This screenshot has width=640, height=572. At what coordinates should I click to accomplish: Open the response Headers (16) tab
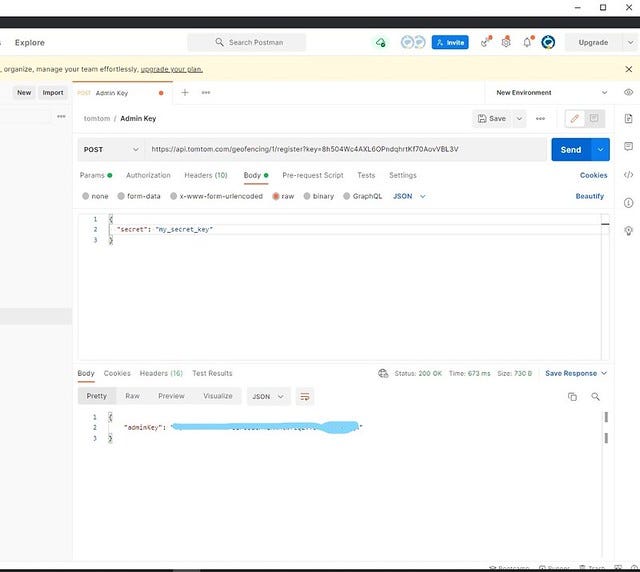click(x=161, y=373)
